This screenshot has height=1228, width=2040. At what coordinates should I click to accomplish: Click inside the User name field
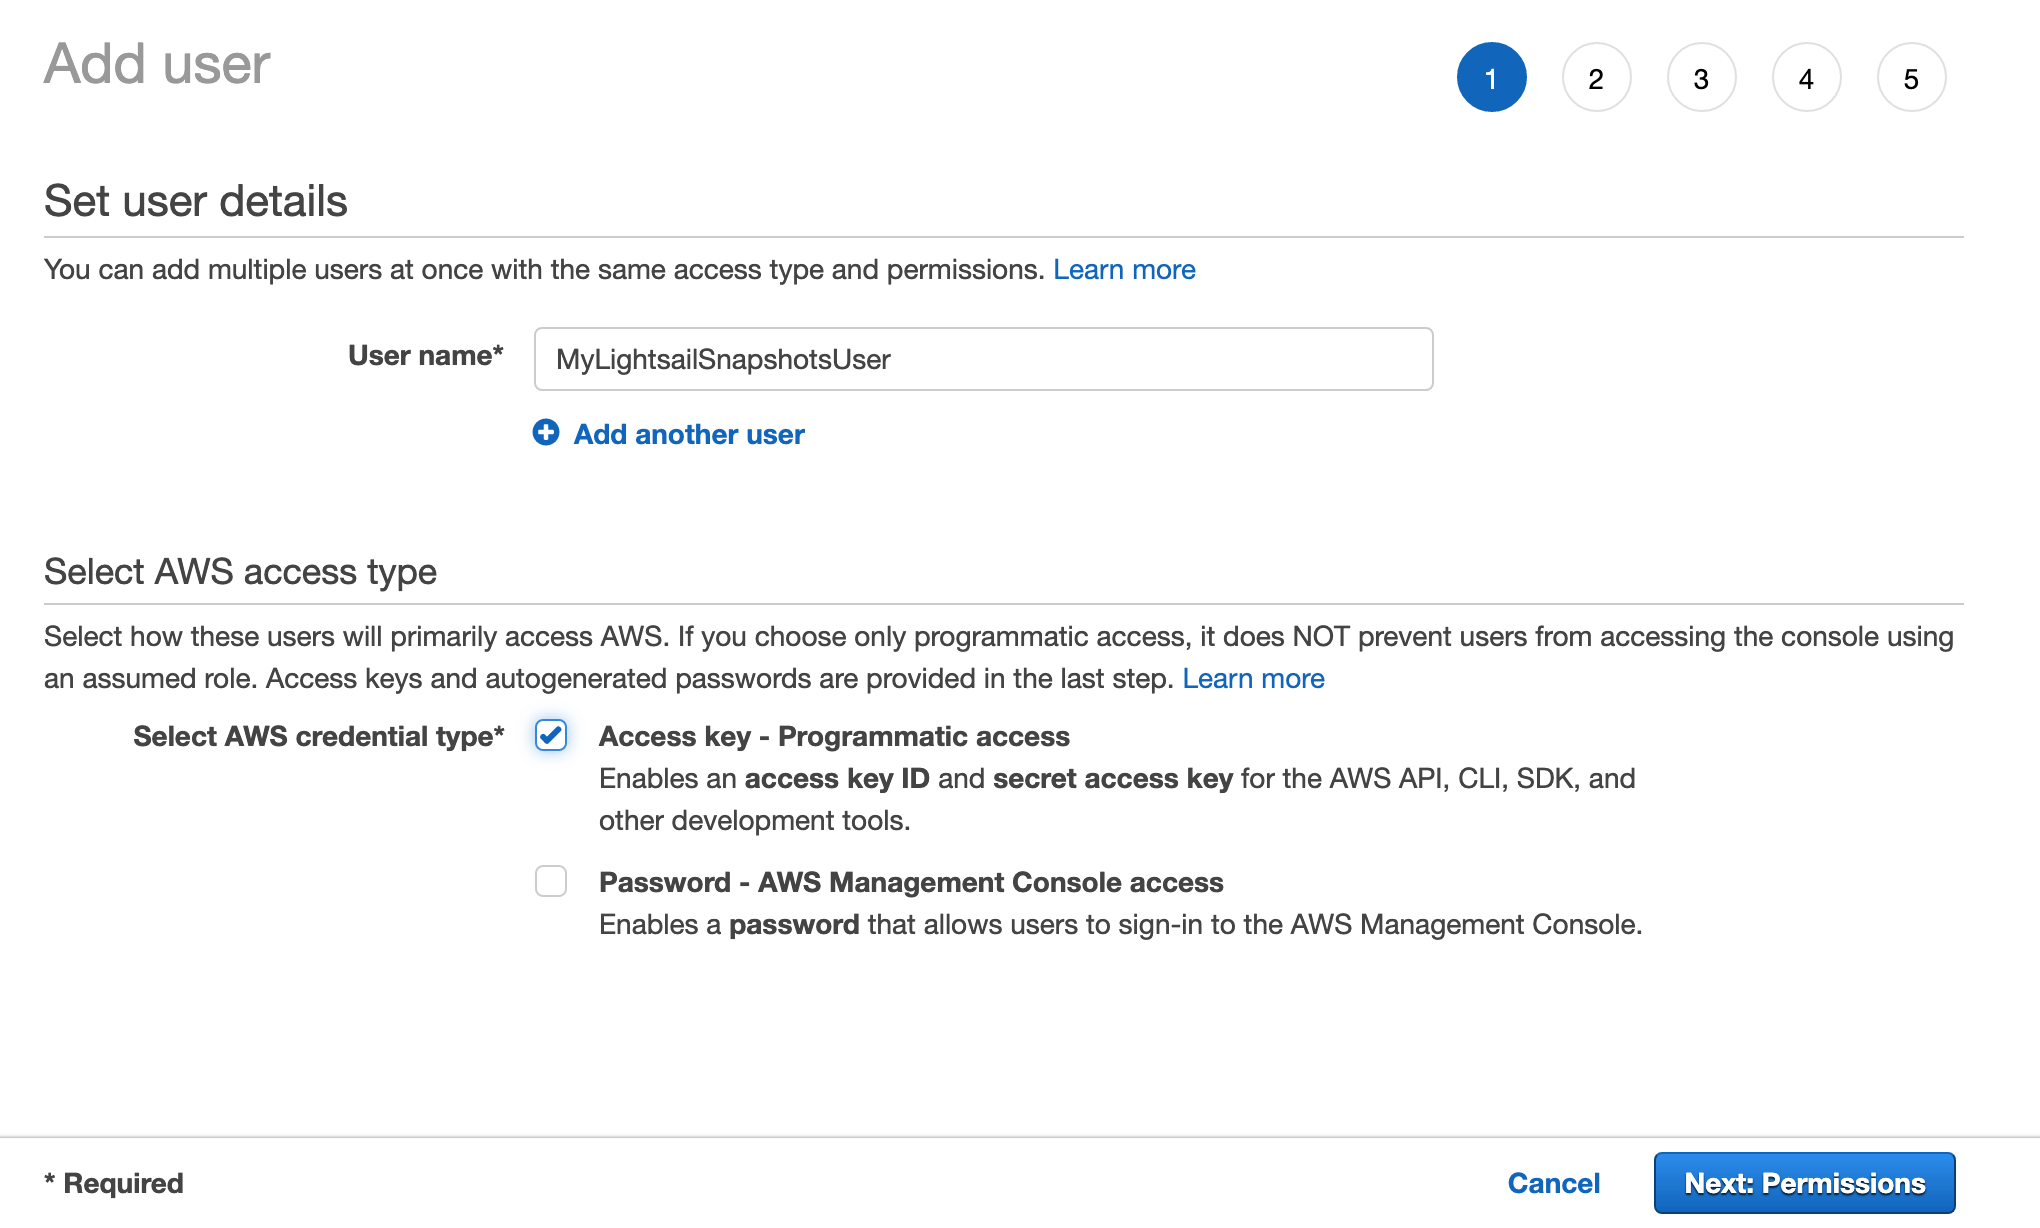983,359
